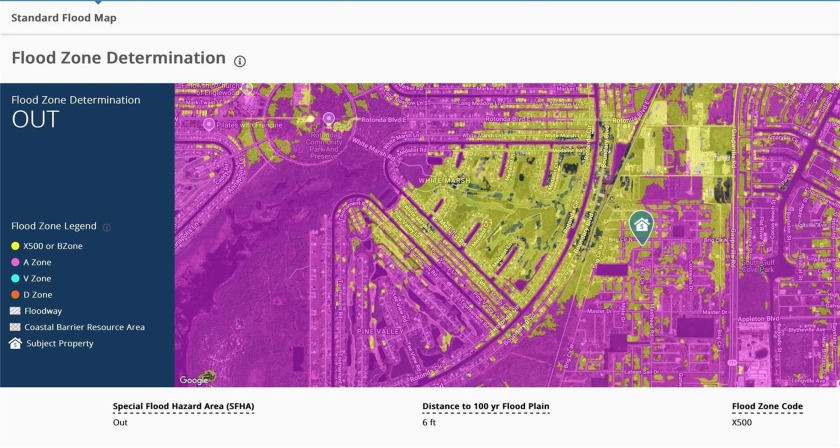This screenshot has height=448, width=840.
Task: Click the Google logo on the map
Action: 194,380
